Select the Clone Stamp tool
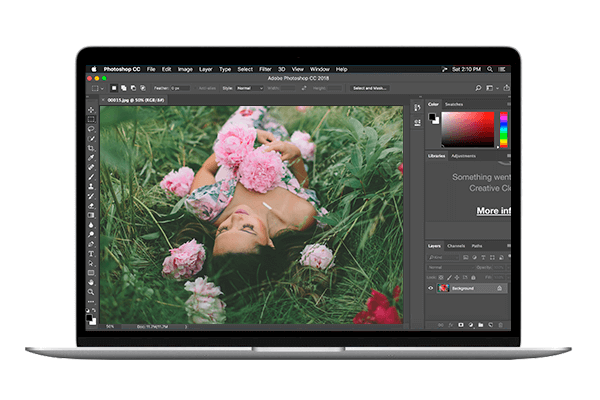This screenshot has height=400, width=600. 91,186
